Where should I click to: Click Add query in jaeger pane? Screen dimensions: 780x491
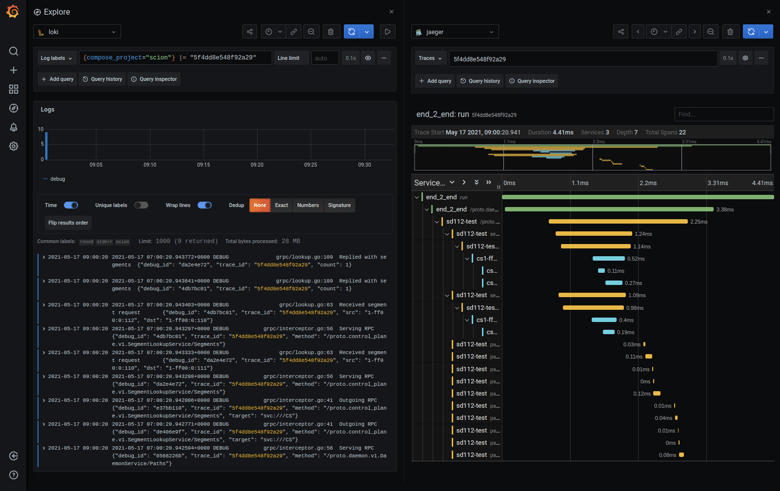tap(435, 81)
